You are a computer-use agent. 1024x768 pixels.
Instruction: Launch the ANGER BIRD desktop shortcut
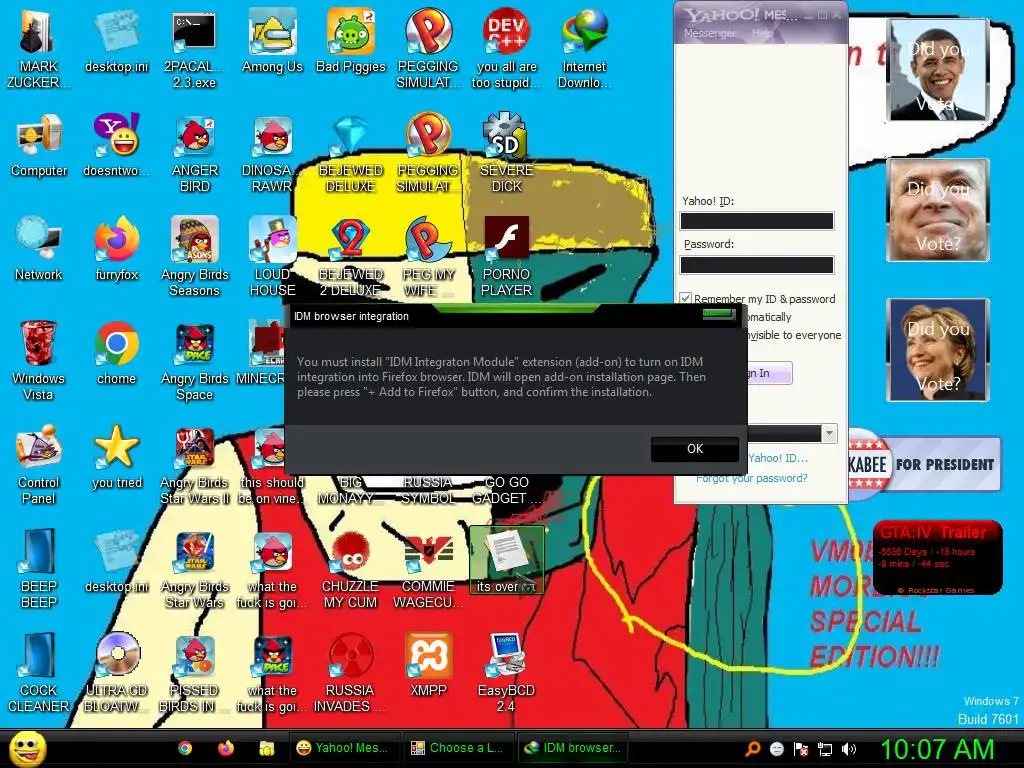click(194, 153)
